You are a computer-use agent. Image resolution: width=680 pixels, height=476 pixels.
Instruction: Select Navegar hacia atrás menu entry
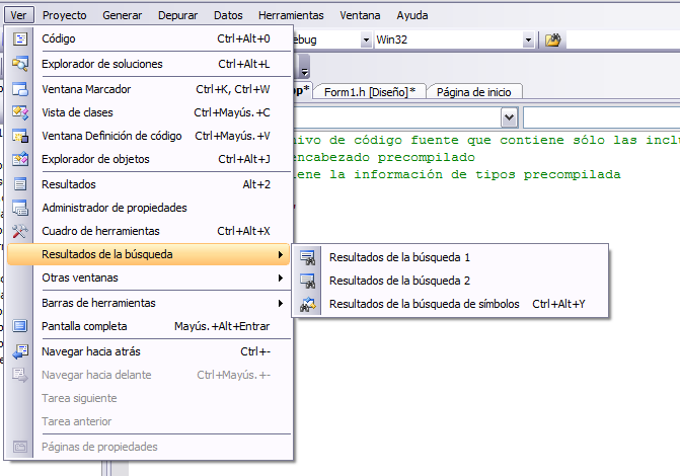tap(149, 352)
